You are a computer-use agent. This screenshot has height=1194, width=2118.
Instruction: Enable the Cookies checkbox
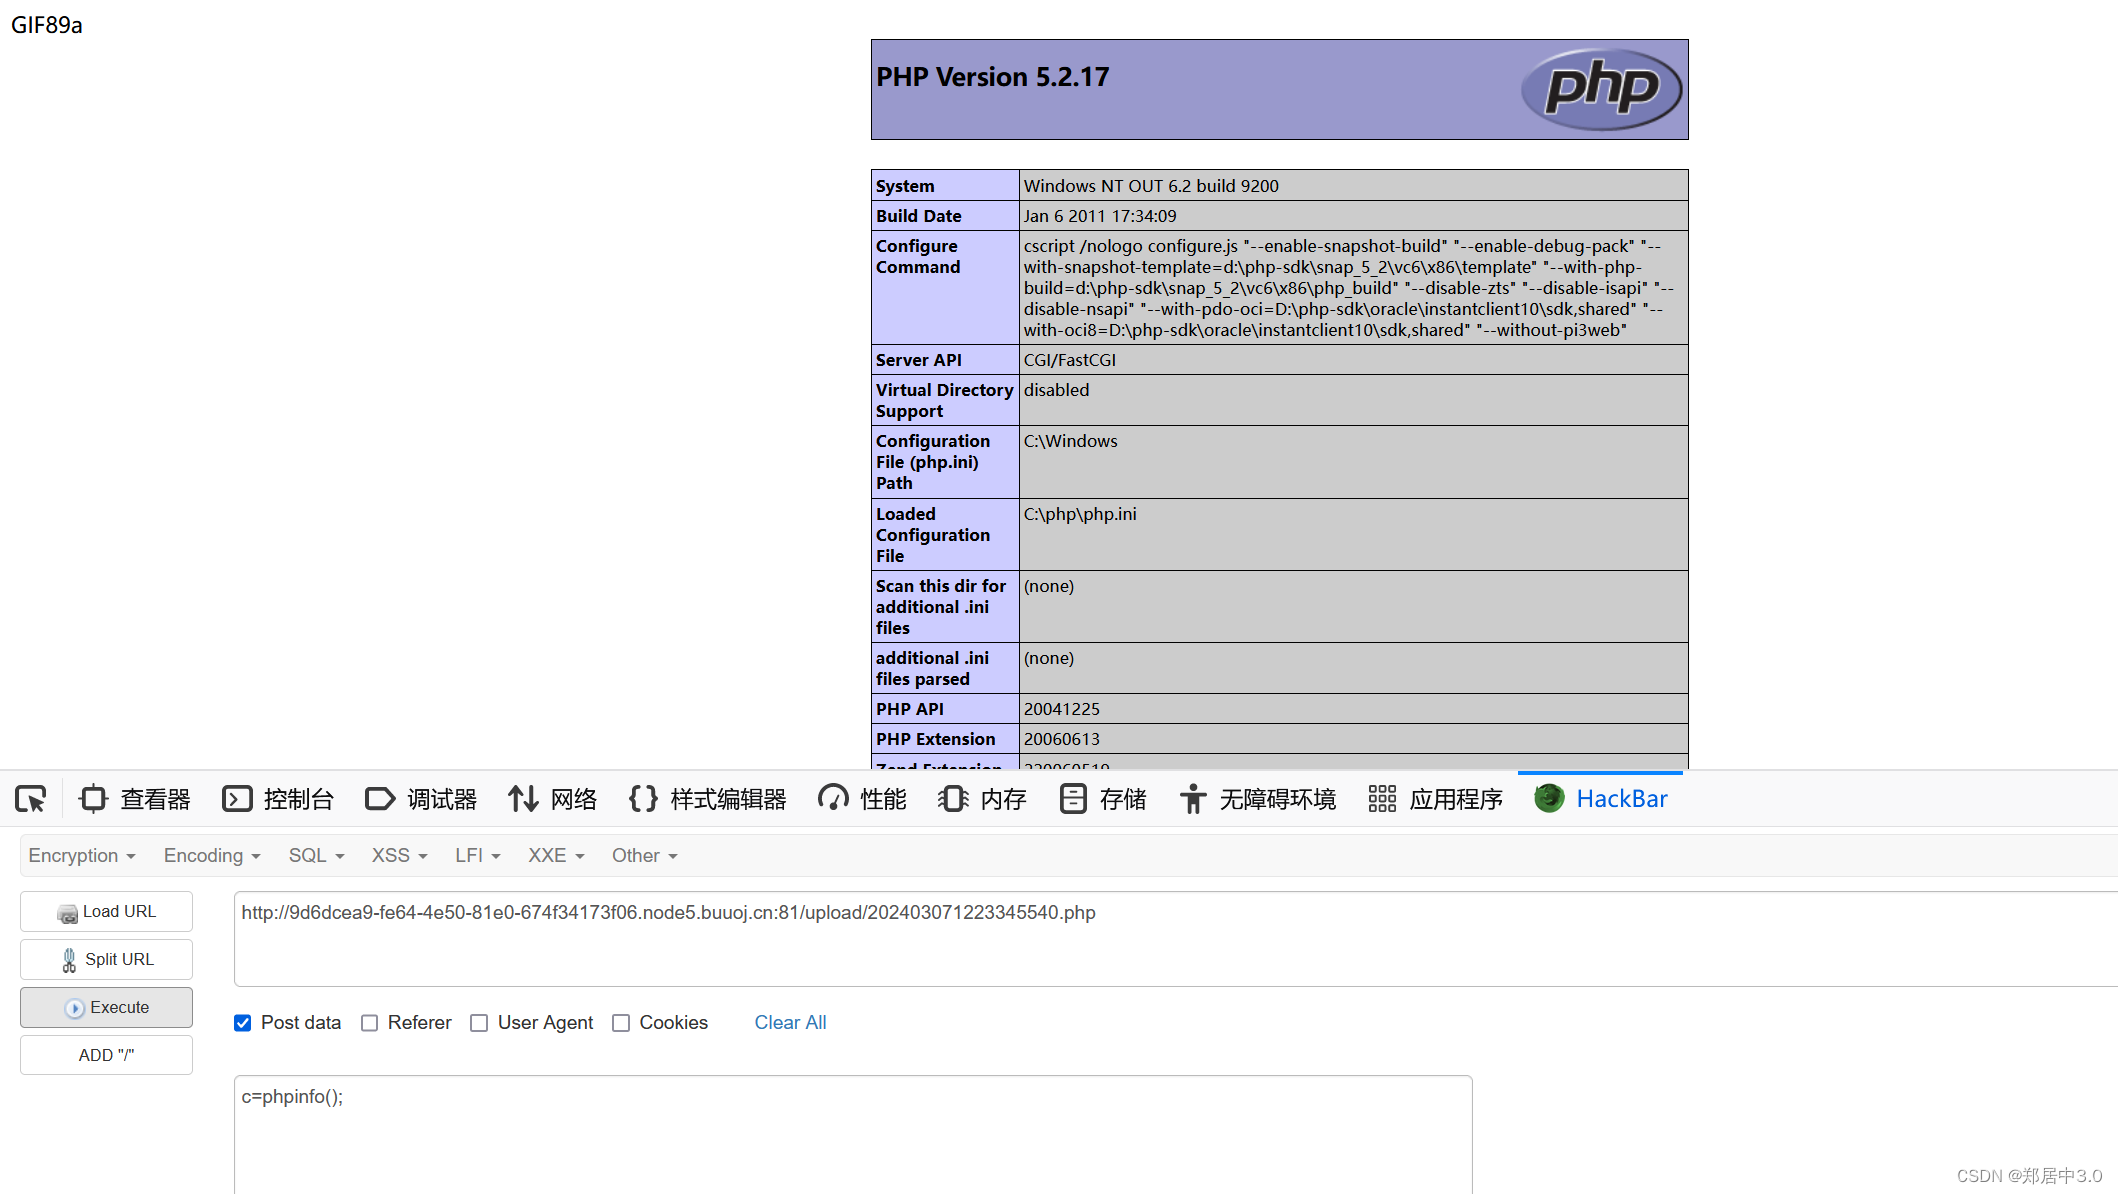coord(621,1023)
